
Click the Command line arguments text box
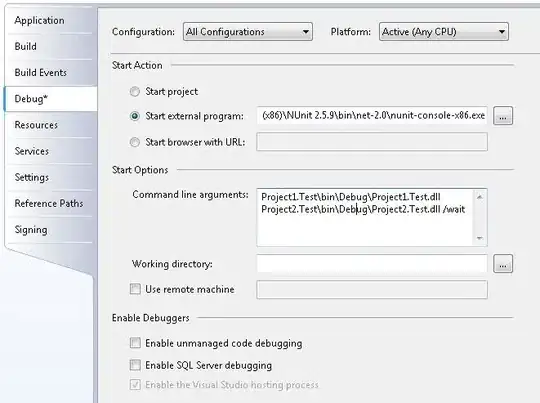point(372,217)
